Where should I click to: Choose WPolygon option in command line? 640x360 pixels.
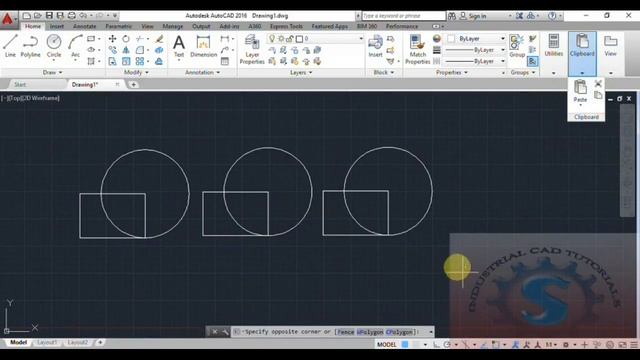[x=370, y=332]
